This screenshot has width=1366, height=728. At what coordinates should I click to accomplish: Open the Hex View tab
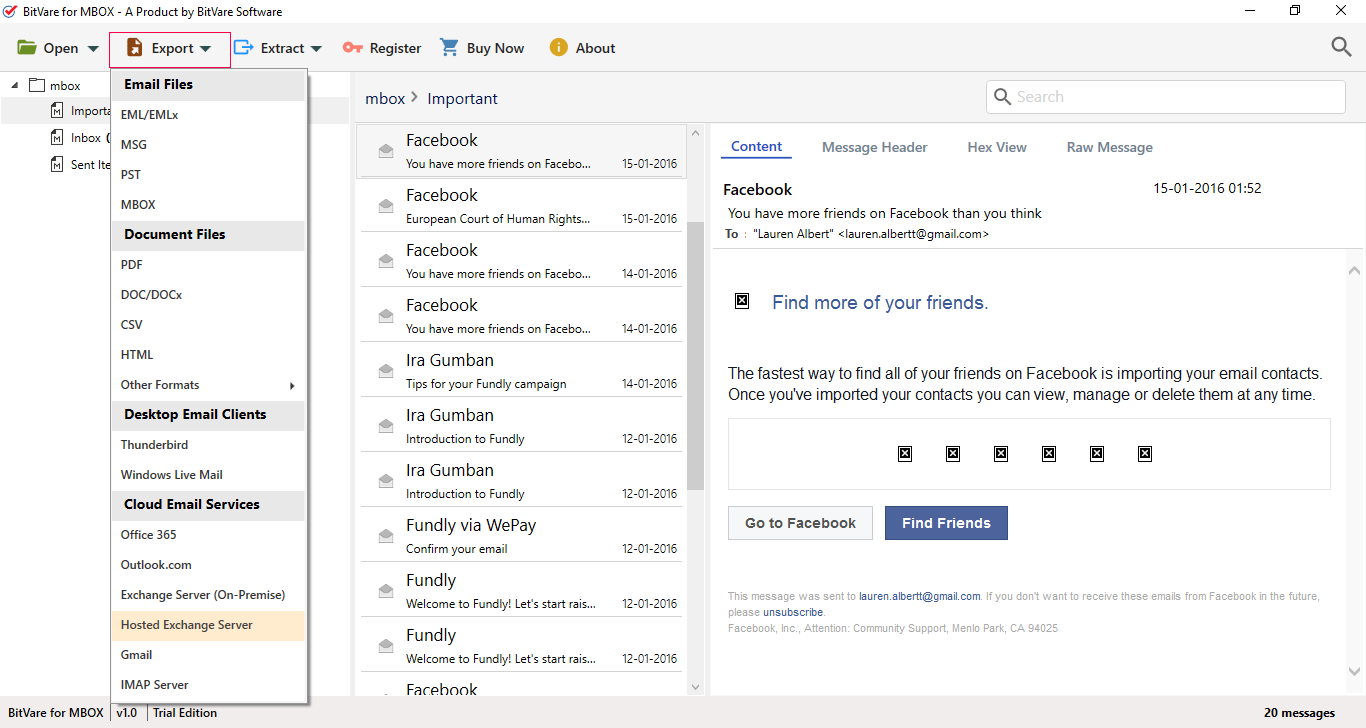point(996,147)
